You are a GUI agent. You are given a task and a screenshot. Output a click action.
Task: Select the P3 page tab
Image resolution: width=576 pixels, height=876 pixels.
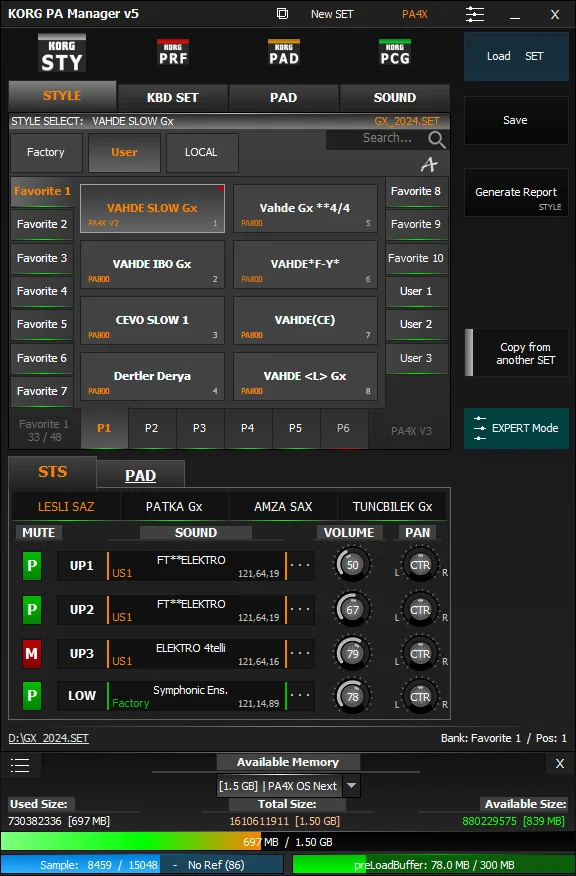click(199, 428)
